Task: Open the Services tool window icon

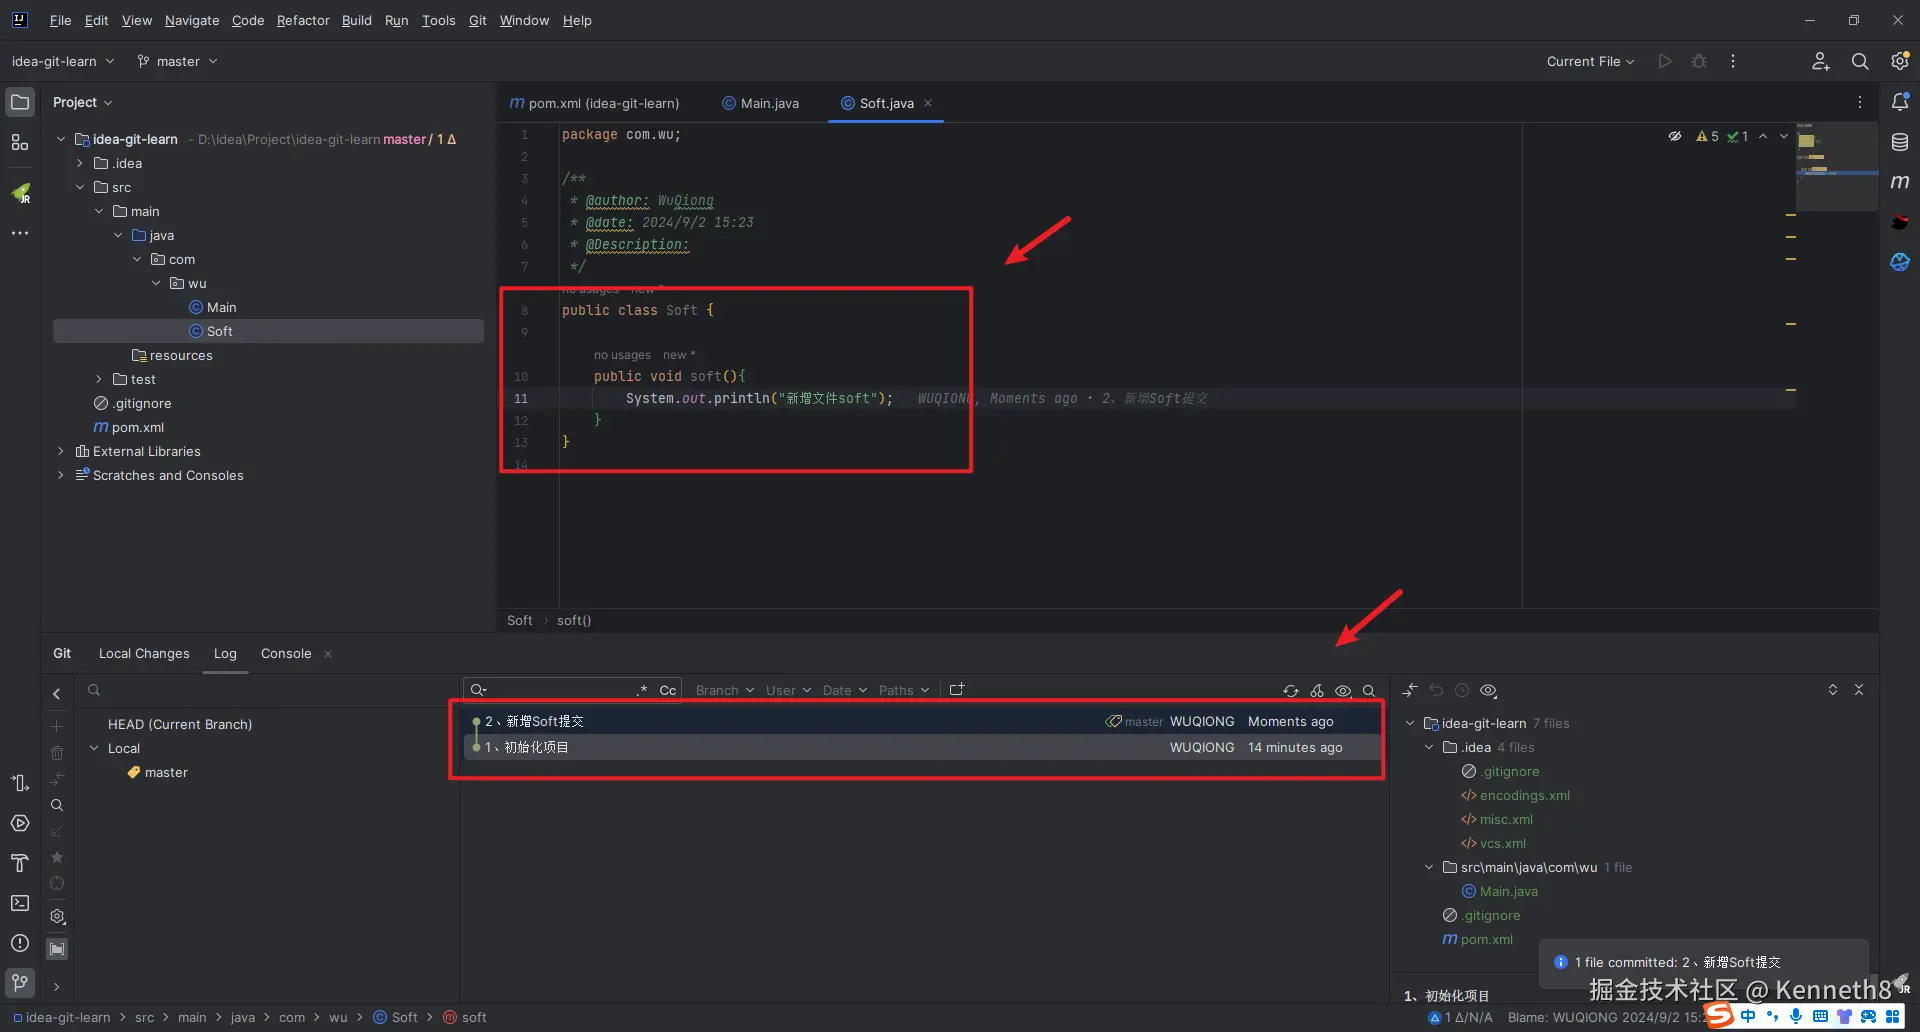Action: click(x=20, y=823)
